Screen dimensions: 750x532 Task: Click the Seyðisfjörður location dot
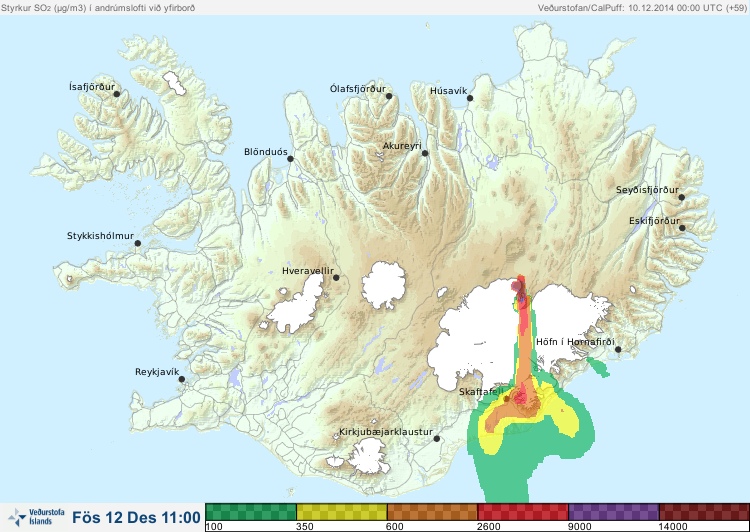click(x=682, y=197)
